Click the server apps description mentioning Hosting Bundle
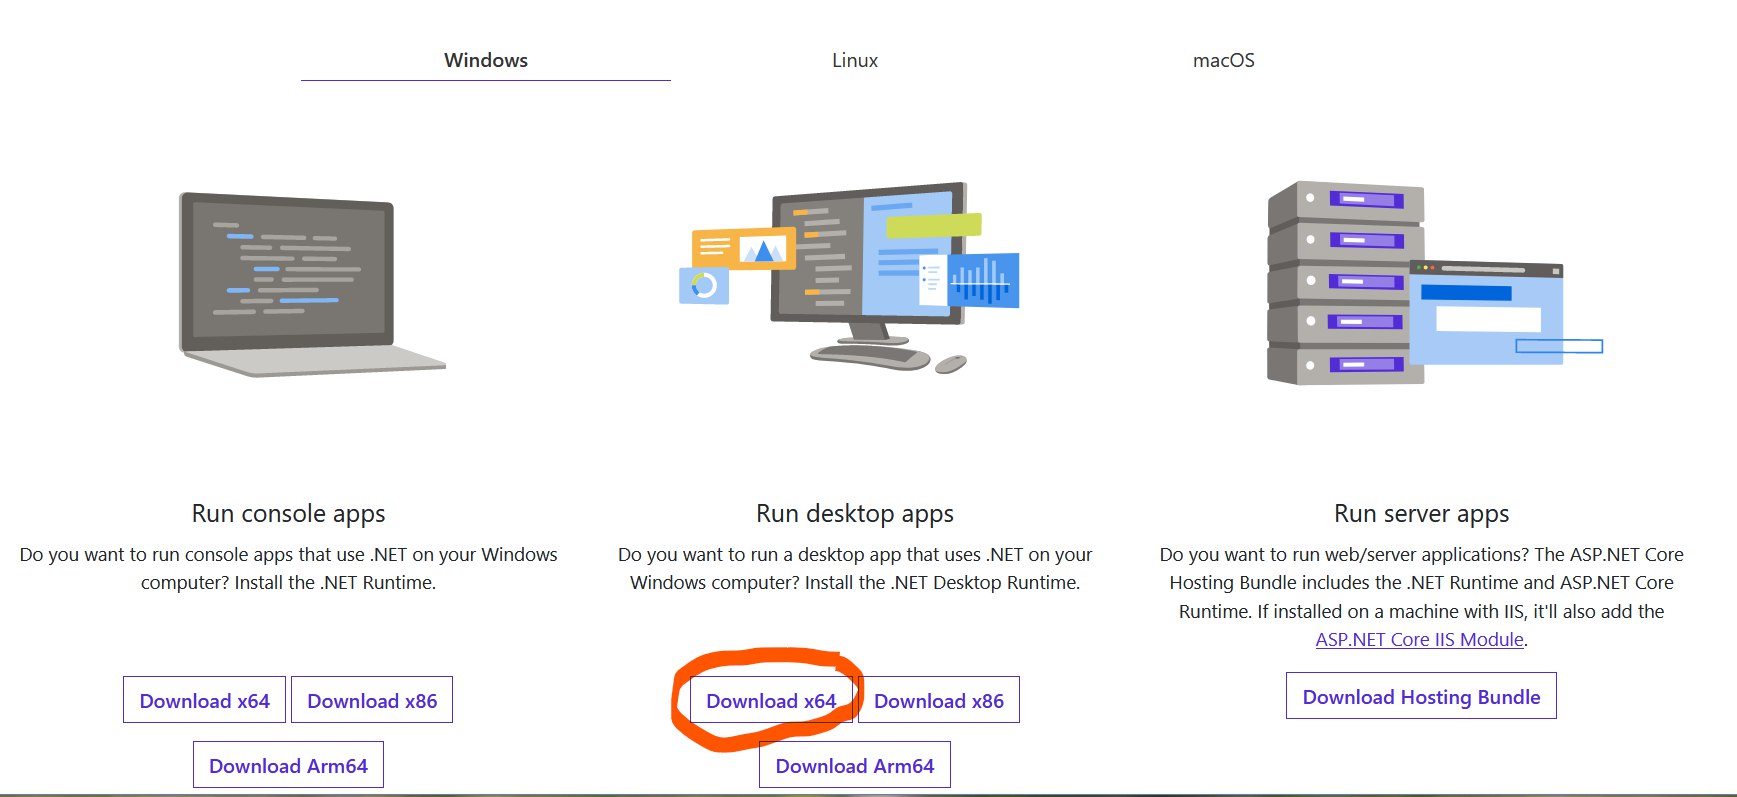The image size is (1737, 797). point(1421,596)
